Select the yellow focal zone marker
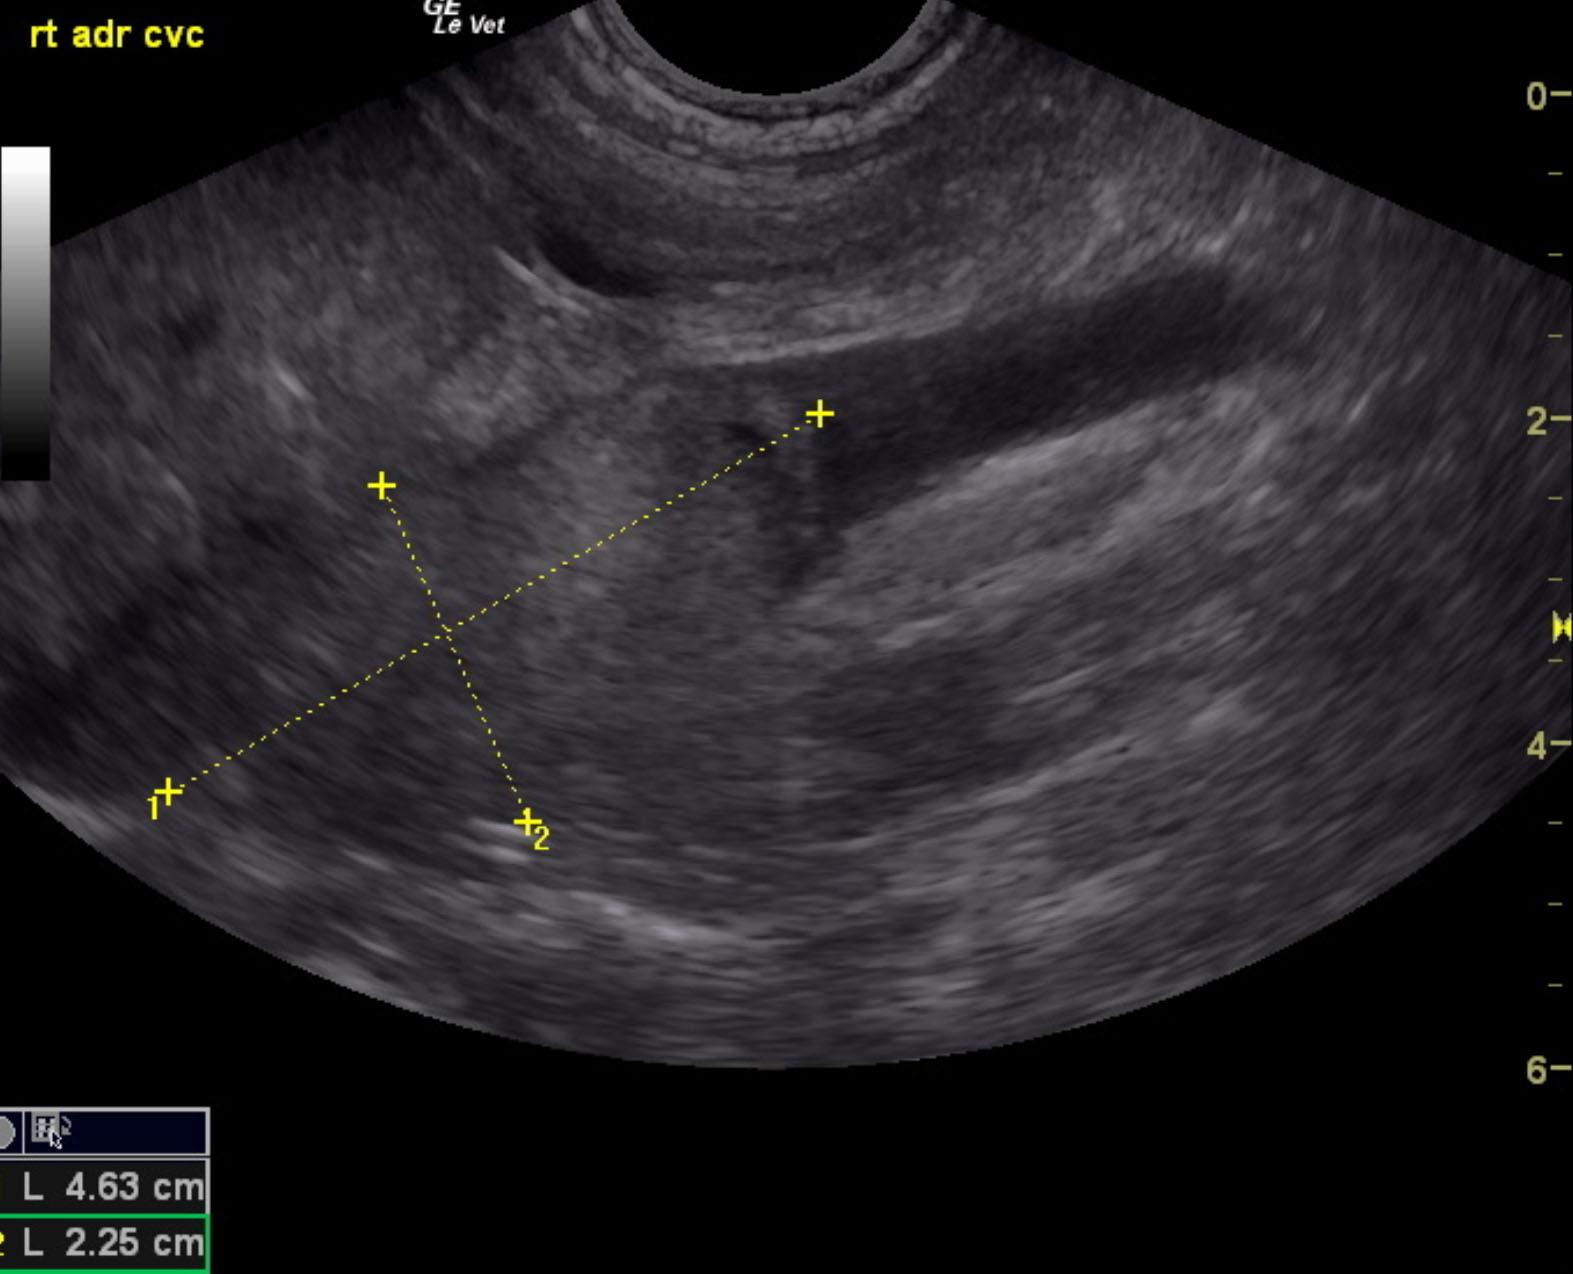Screen dimensions: 1573x1274 (1561, 627)
